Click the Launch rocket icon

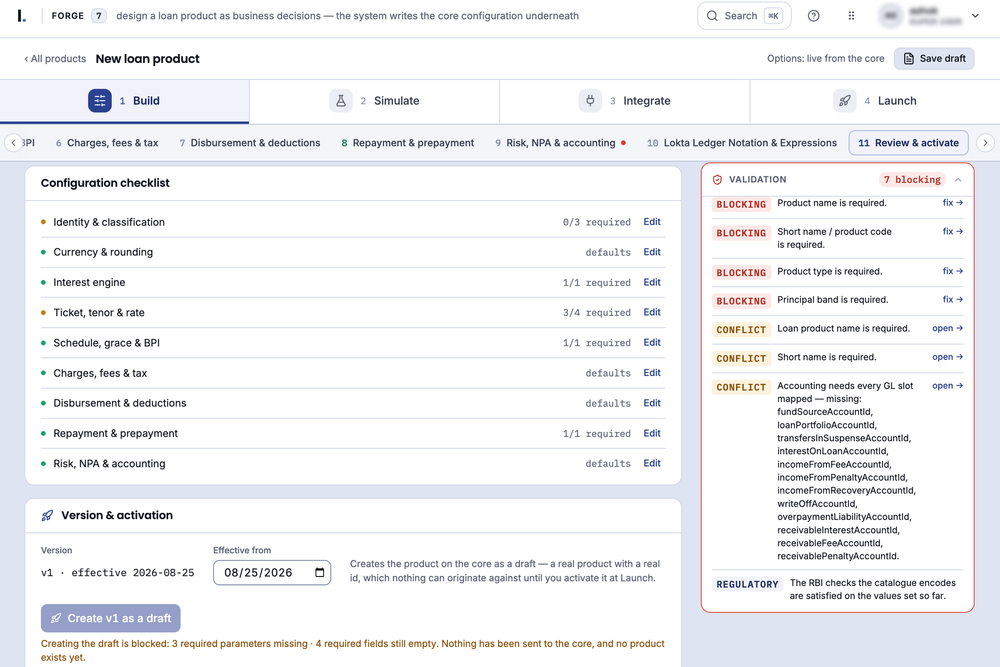point(844,101)
